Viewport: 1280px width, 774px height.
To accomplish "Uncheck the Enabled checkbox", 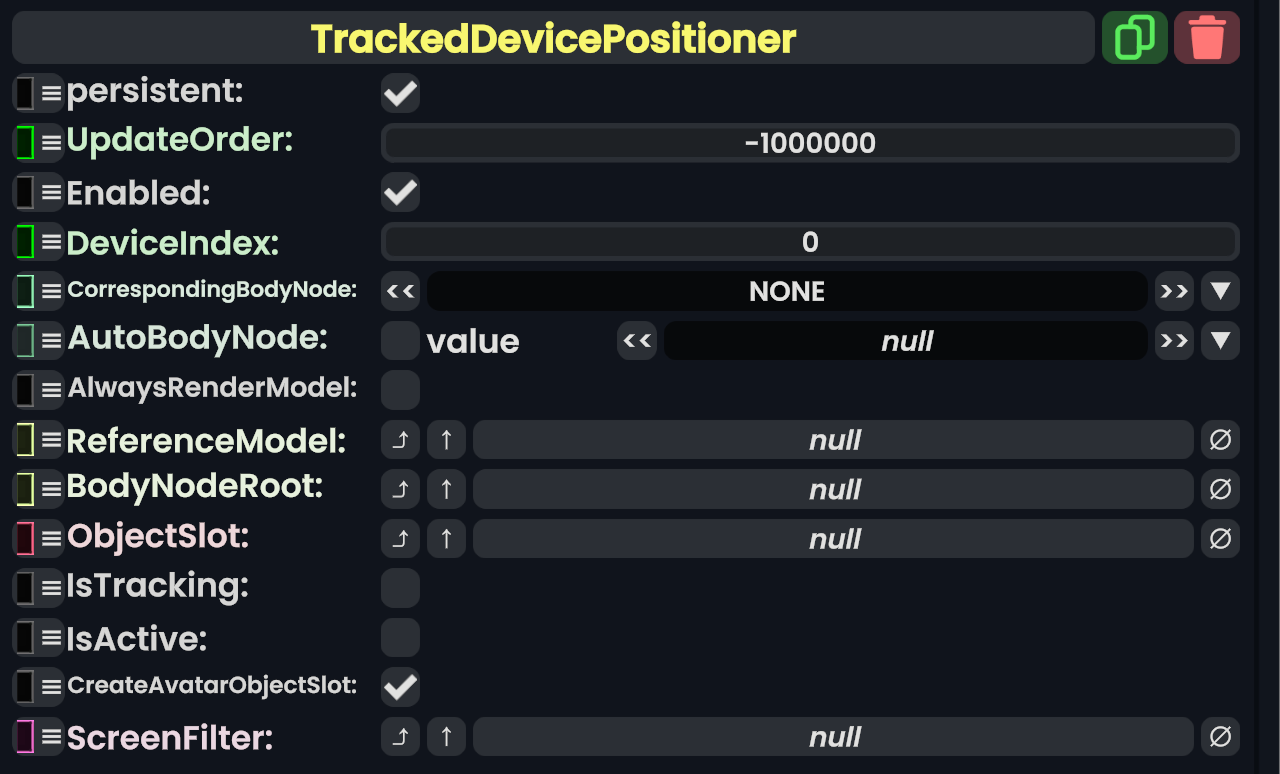I will click(x=400, y=192).
